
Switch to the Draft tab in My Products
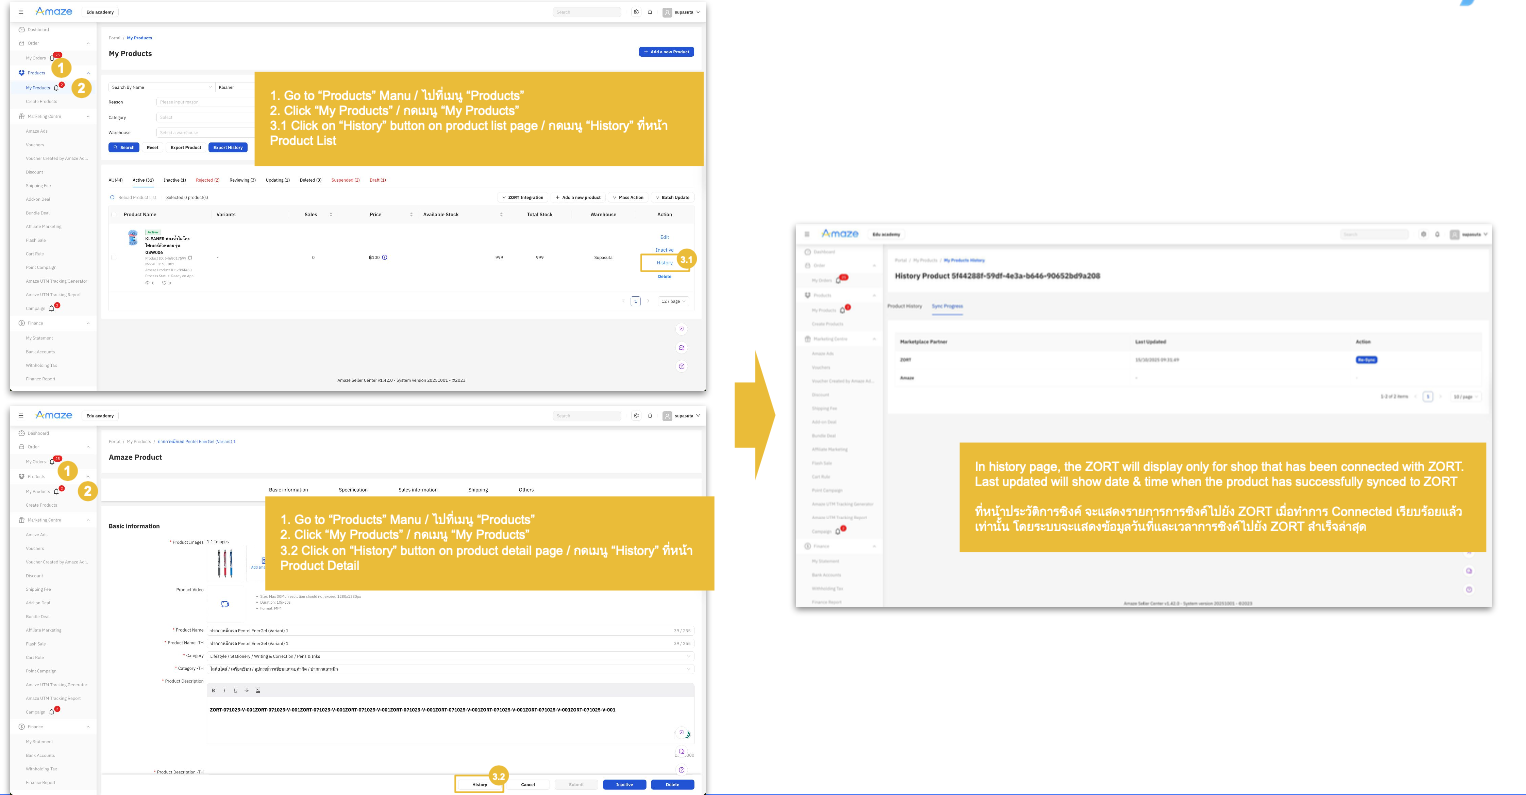377,180
